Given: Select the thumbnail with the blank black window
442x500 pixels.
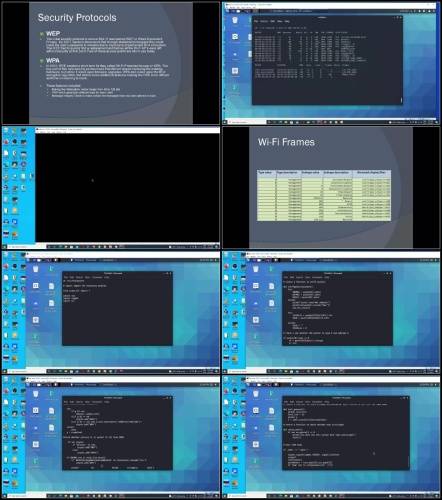Looking at the screenshot, I should point(111,187).
